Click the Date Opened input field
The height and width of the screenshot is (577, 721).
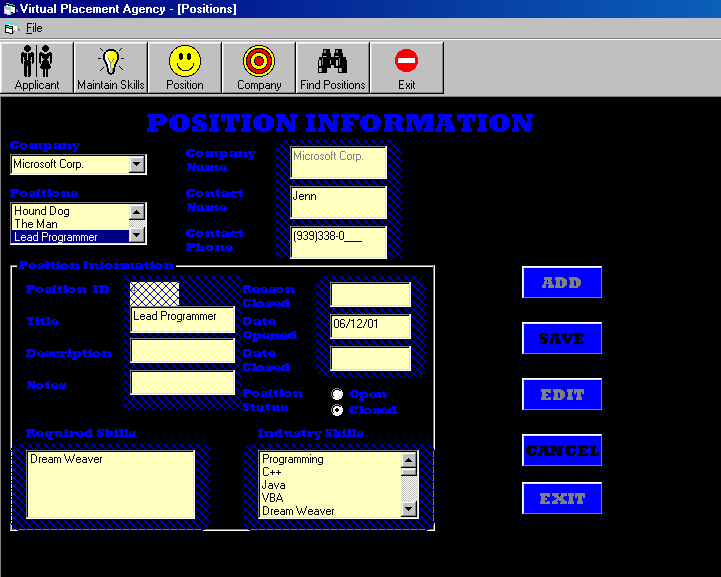(x=370, y=326)
